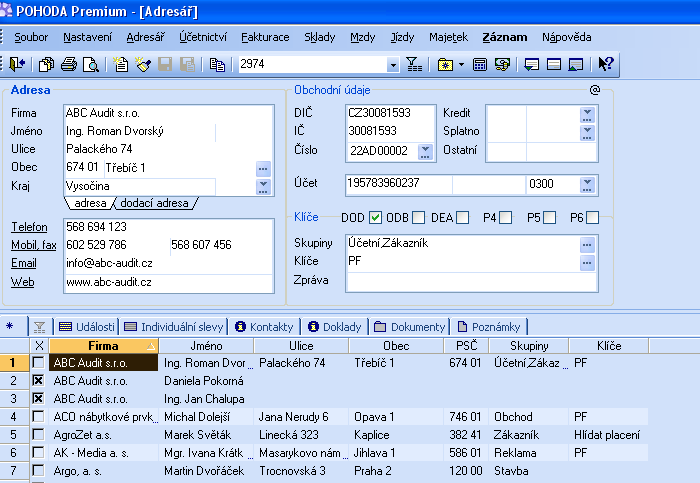Click the Email link label
The height and width of the screenshot is (483, 700).
pyautogui.click(x=24, y=263)
